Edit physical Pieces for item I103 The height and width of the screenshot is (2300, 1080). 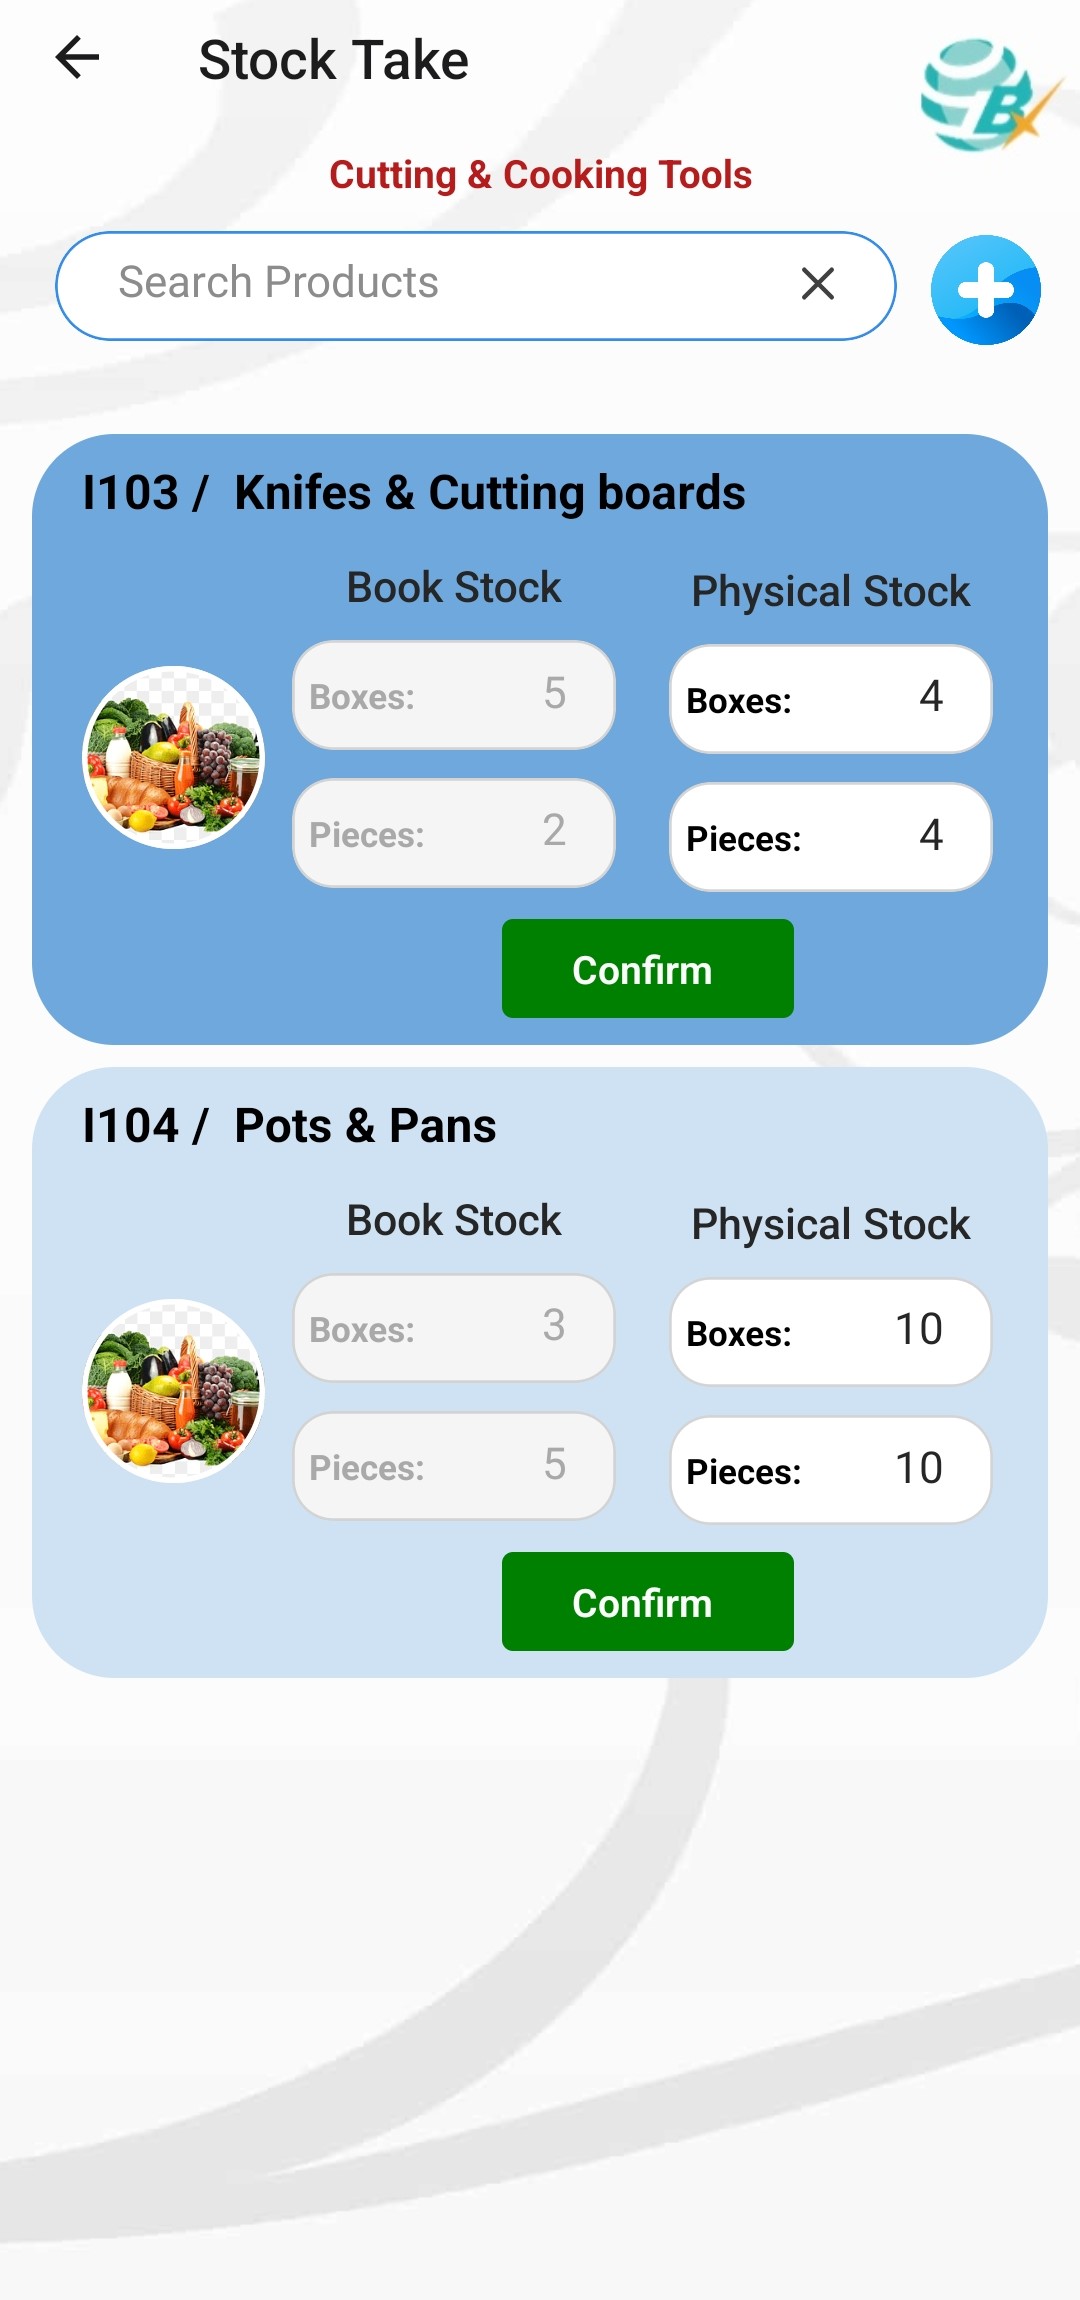point(830,837)
